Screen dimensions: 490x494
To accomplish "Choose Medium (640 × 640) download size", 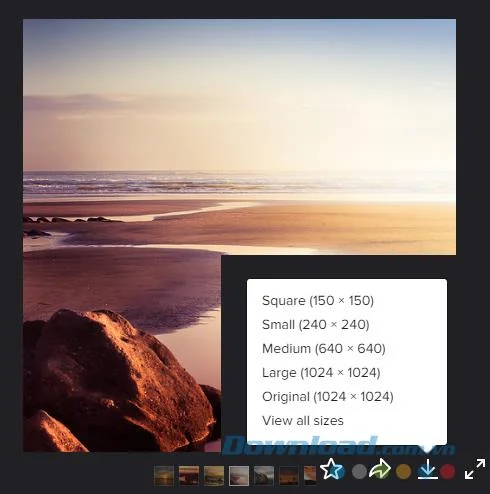I will click(324, 349).
